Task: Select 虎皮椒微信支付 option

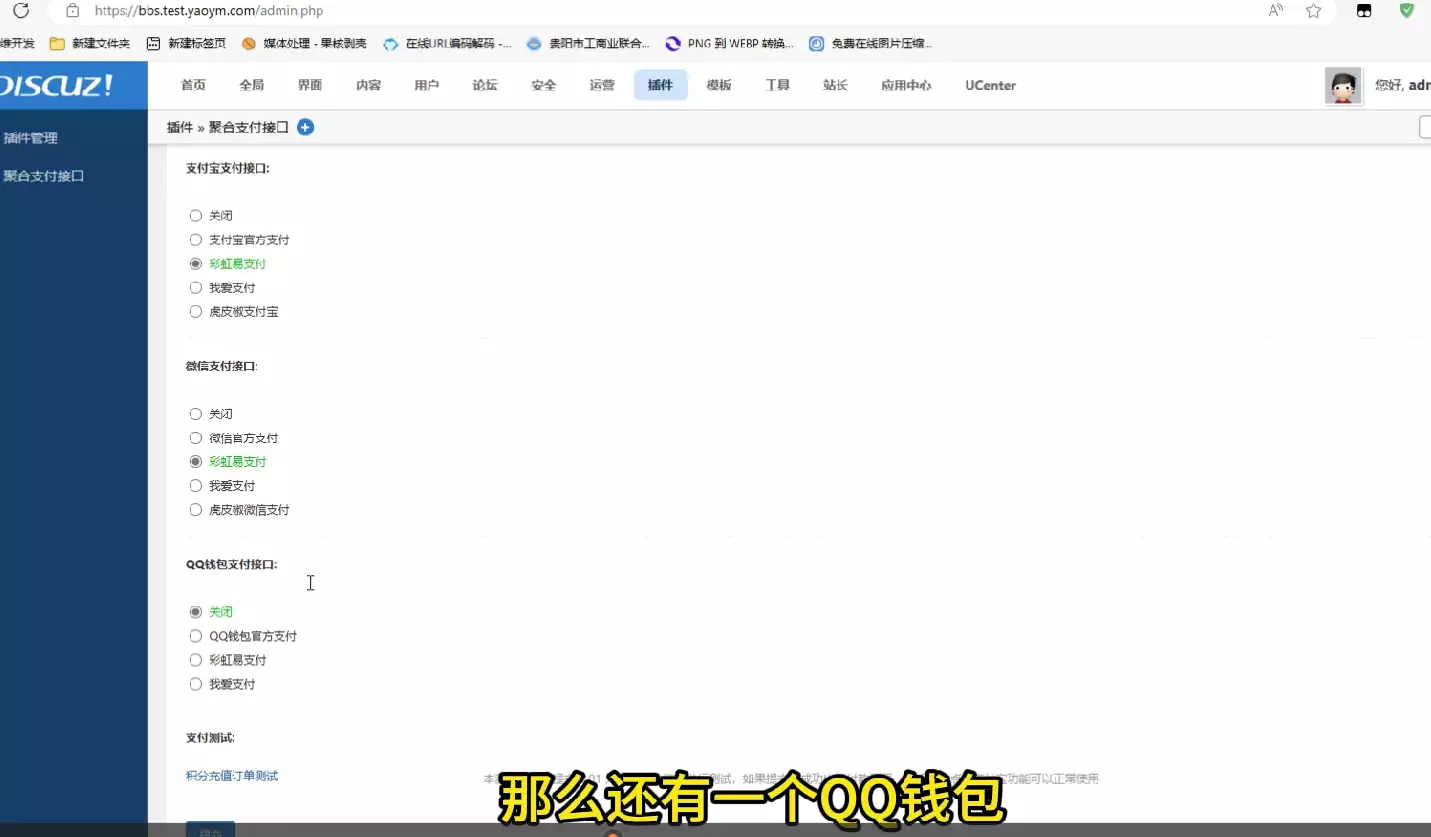Action: pos(196,510)
